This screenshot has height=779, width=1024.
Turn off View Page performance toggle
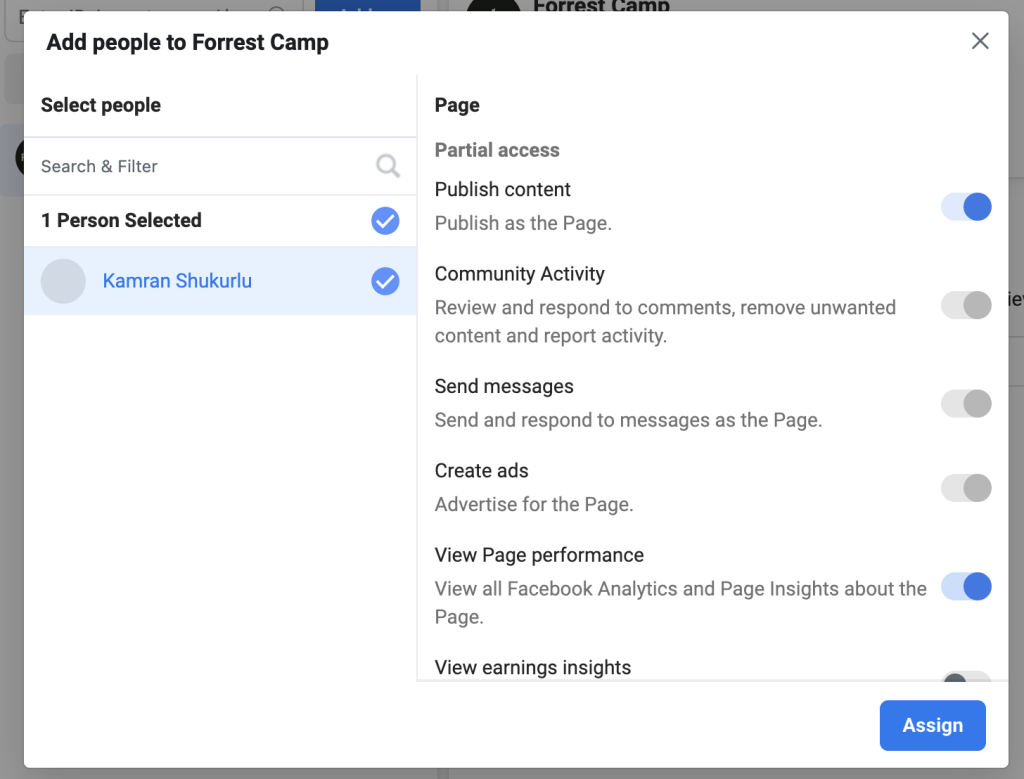pos(966,586)
